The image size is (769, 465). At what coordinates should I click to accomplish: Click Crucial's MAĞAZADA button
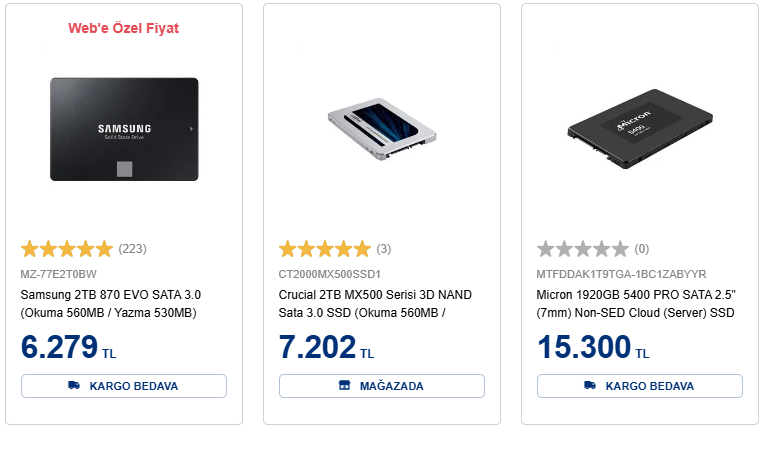[382, 386]
